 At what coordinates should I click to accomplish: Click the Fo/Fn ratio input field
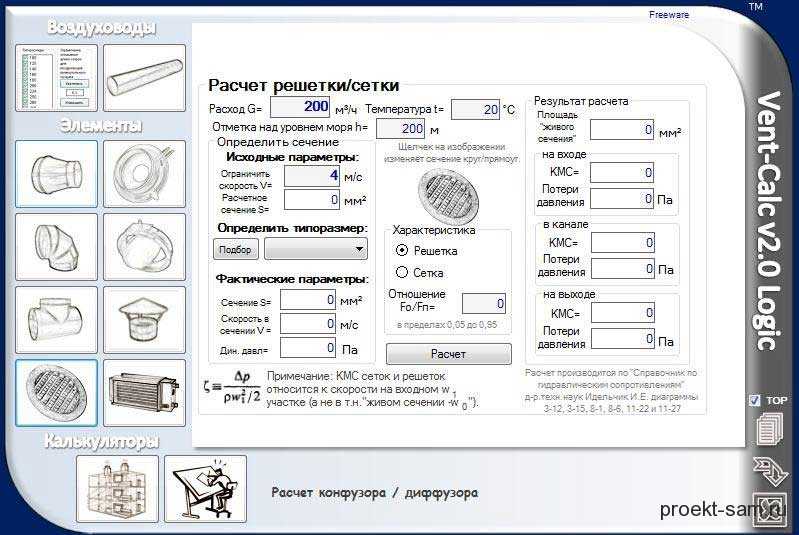tap(484, 304)
